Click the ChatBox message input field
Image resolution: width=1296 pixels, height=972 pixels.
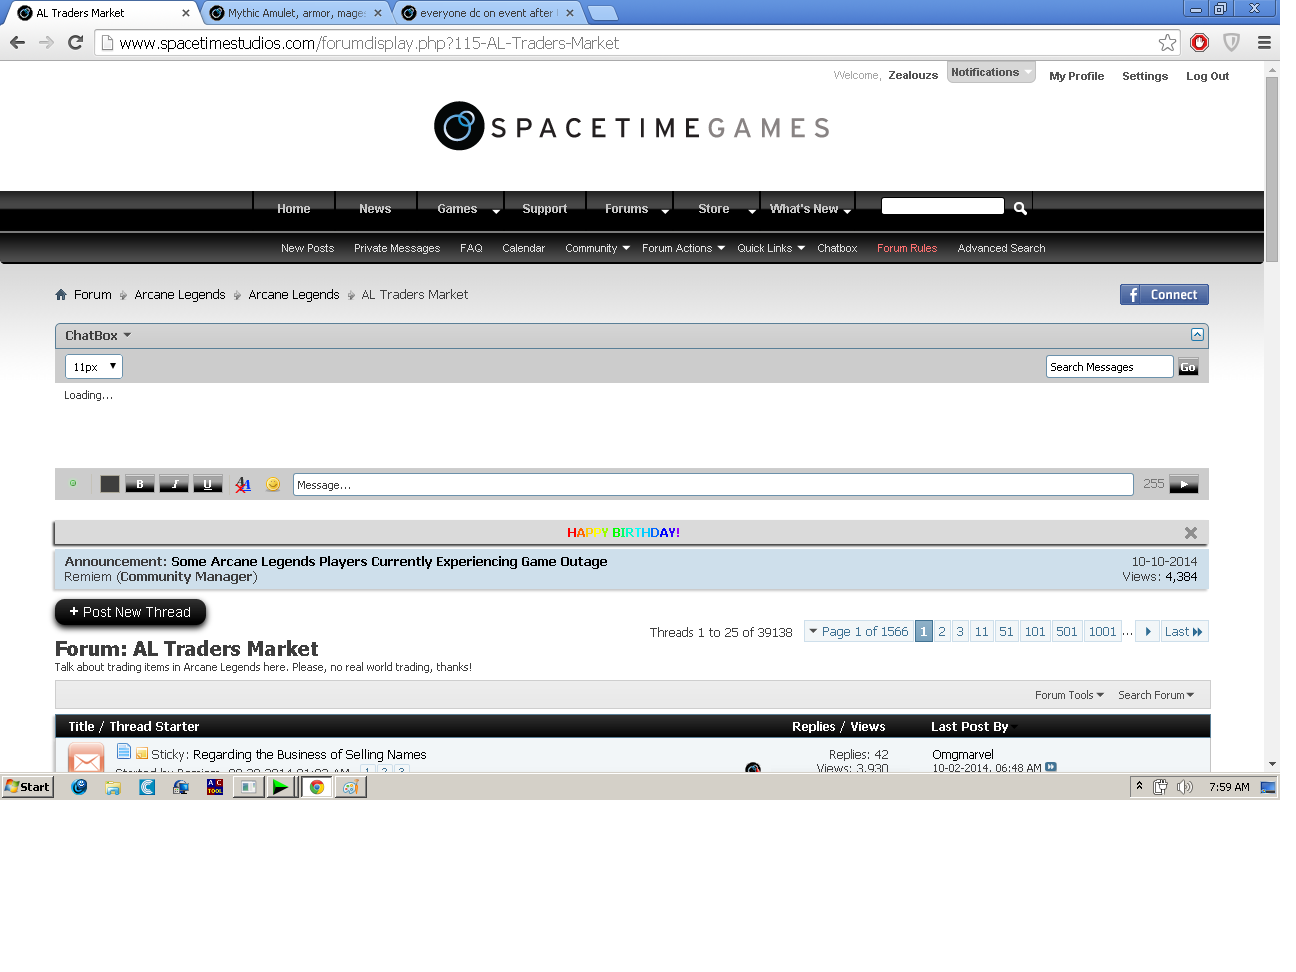pyautogui.click(x=713, y=484)
